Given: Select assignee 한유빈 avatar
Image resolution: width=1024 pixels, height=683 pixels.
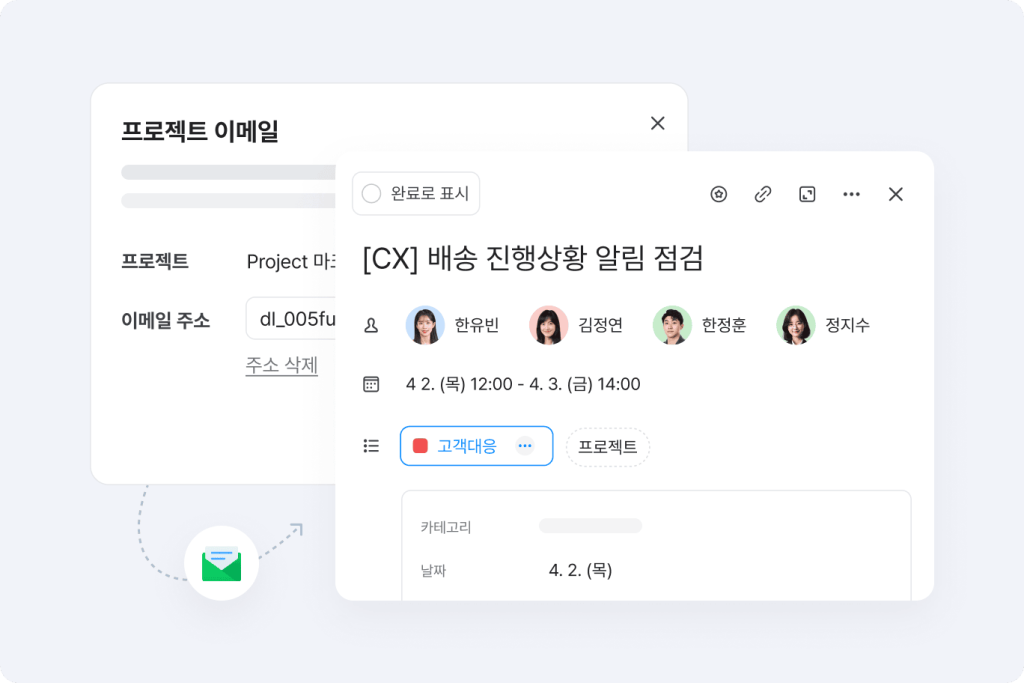Looking at the screenshot, I should coord(425,325).
